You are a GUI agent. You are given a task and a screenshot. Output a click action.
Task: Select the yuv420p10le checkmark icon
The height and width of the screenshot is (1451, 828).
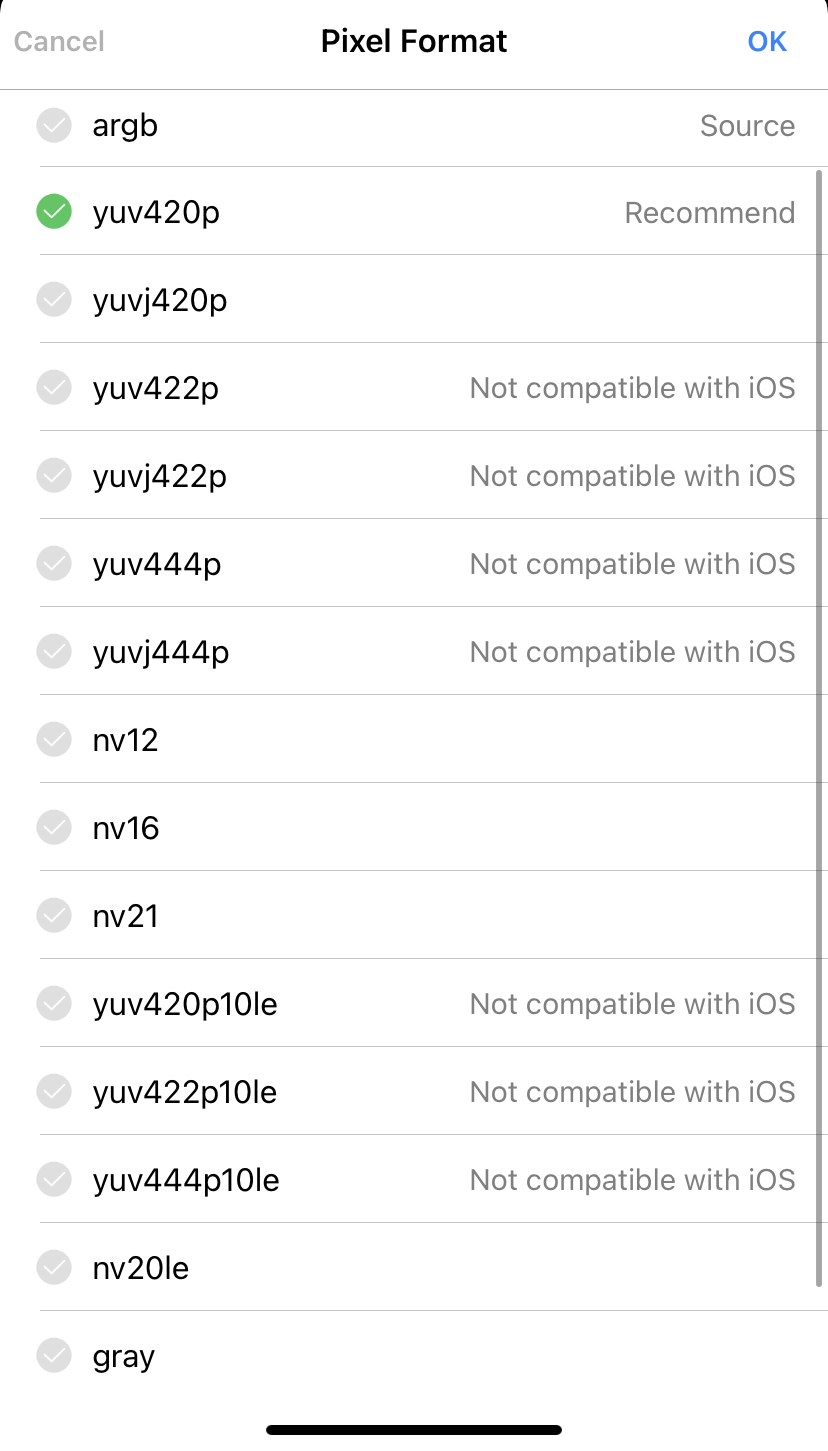(x=54, y=1004)
